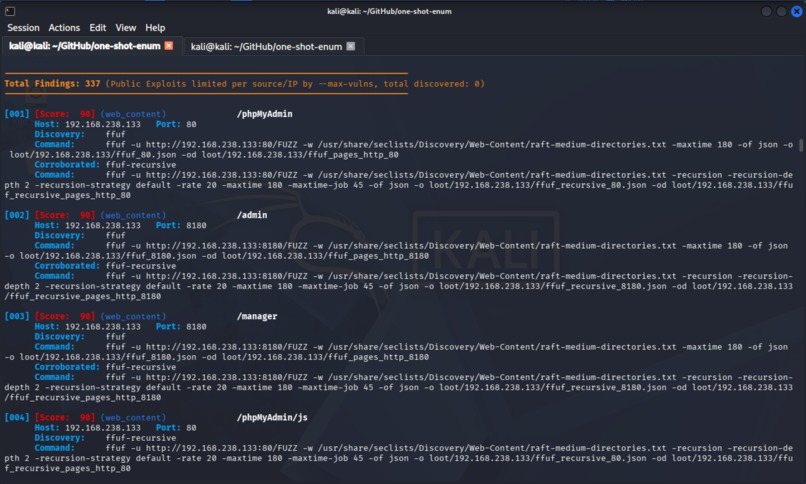Click the window title 'kali@kali: ~/GitHub/one-shot-enum'
The image size is (806, 484).
tap(390, 11)
